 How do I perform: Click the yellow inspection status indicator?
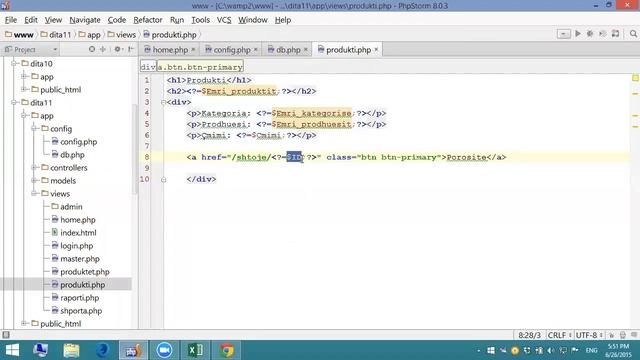tap(635, 78)
